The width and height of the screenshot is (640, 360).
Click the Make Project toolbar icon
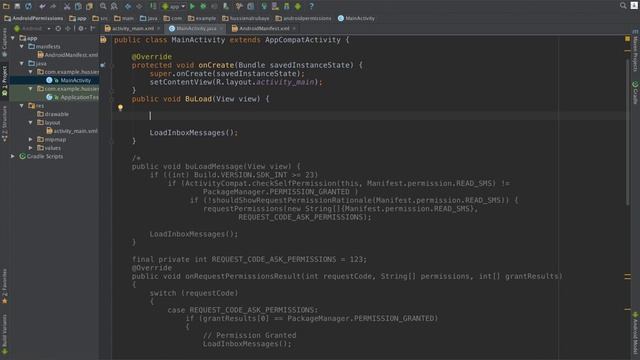[x=153, y=6]
